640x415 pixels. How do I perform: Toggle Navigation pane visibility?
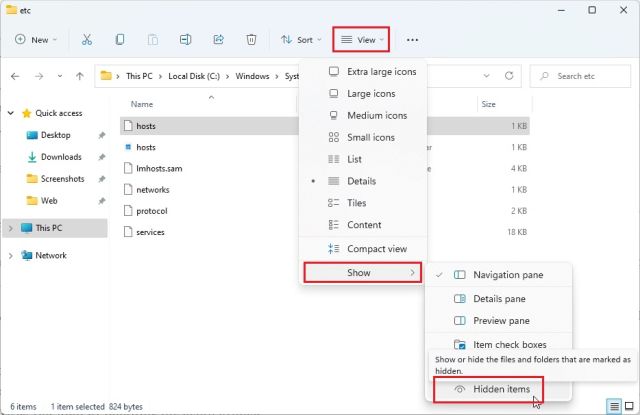498,275
